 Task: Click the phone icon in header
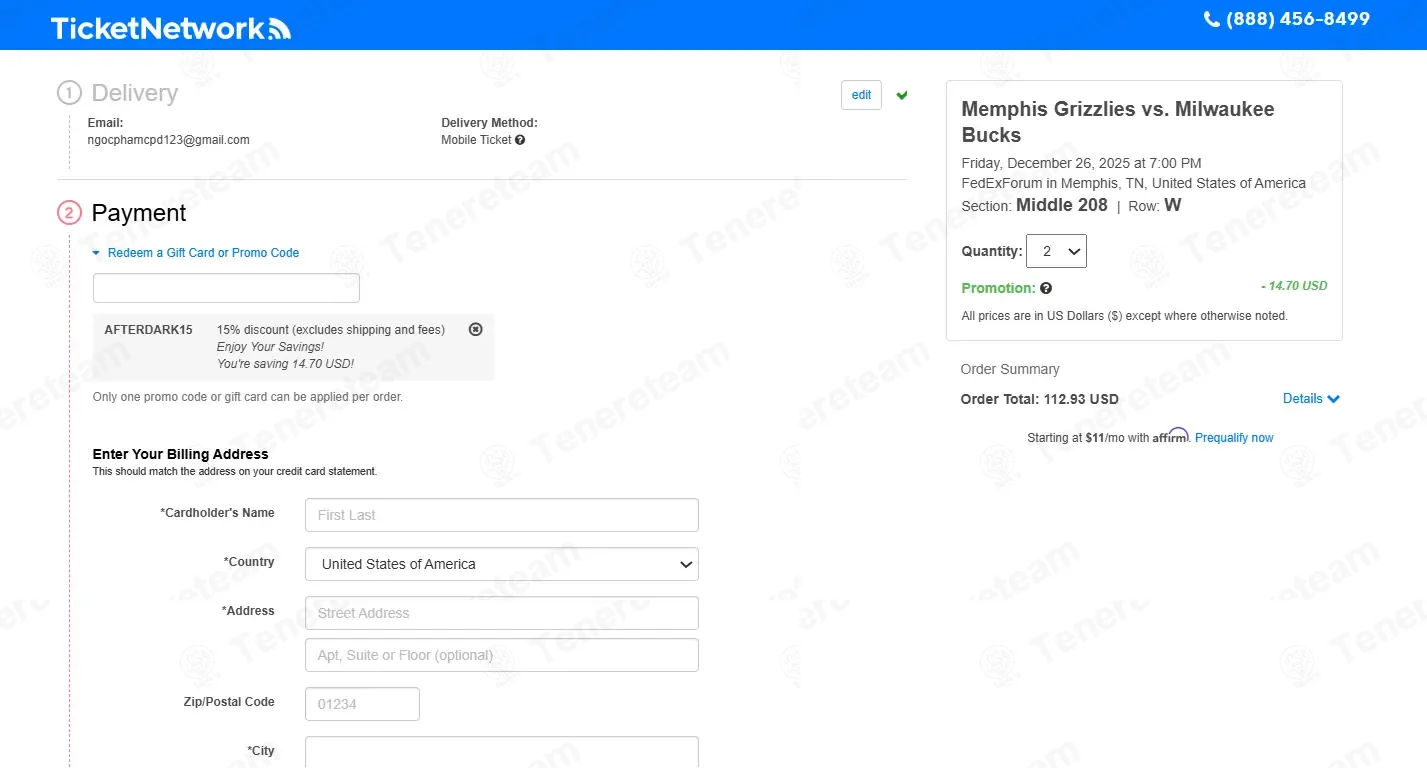1211,19
